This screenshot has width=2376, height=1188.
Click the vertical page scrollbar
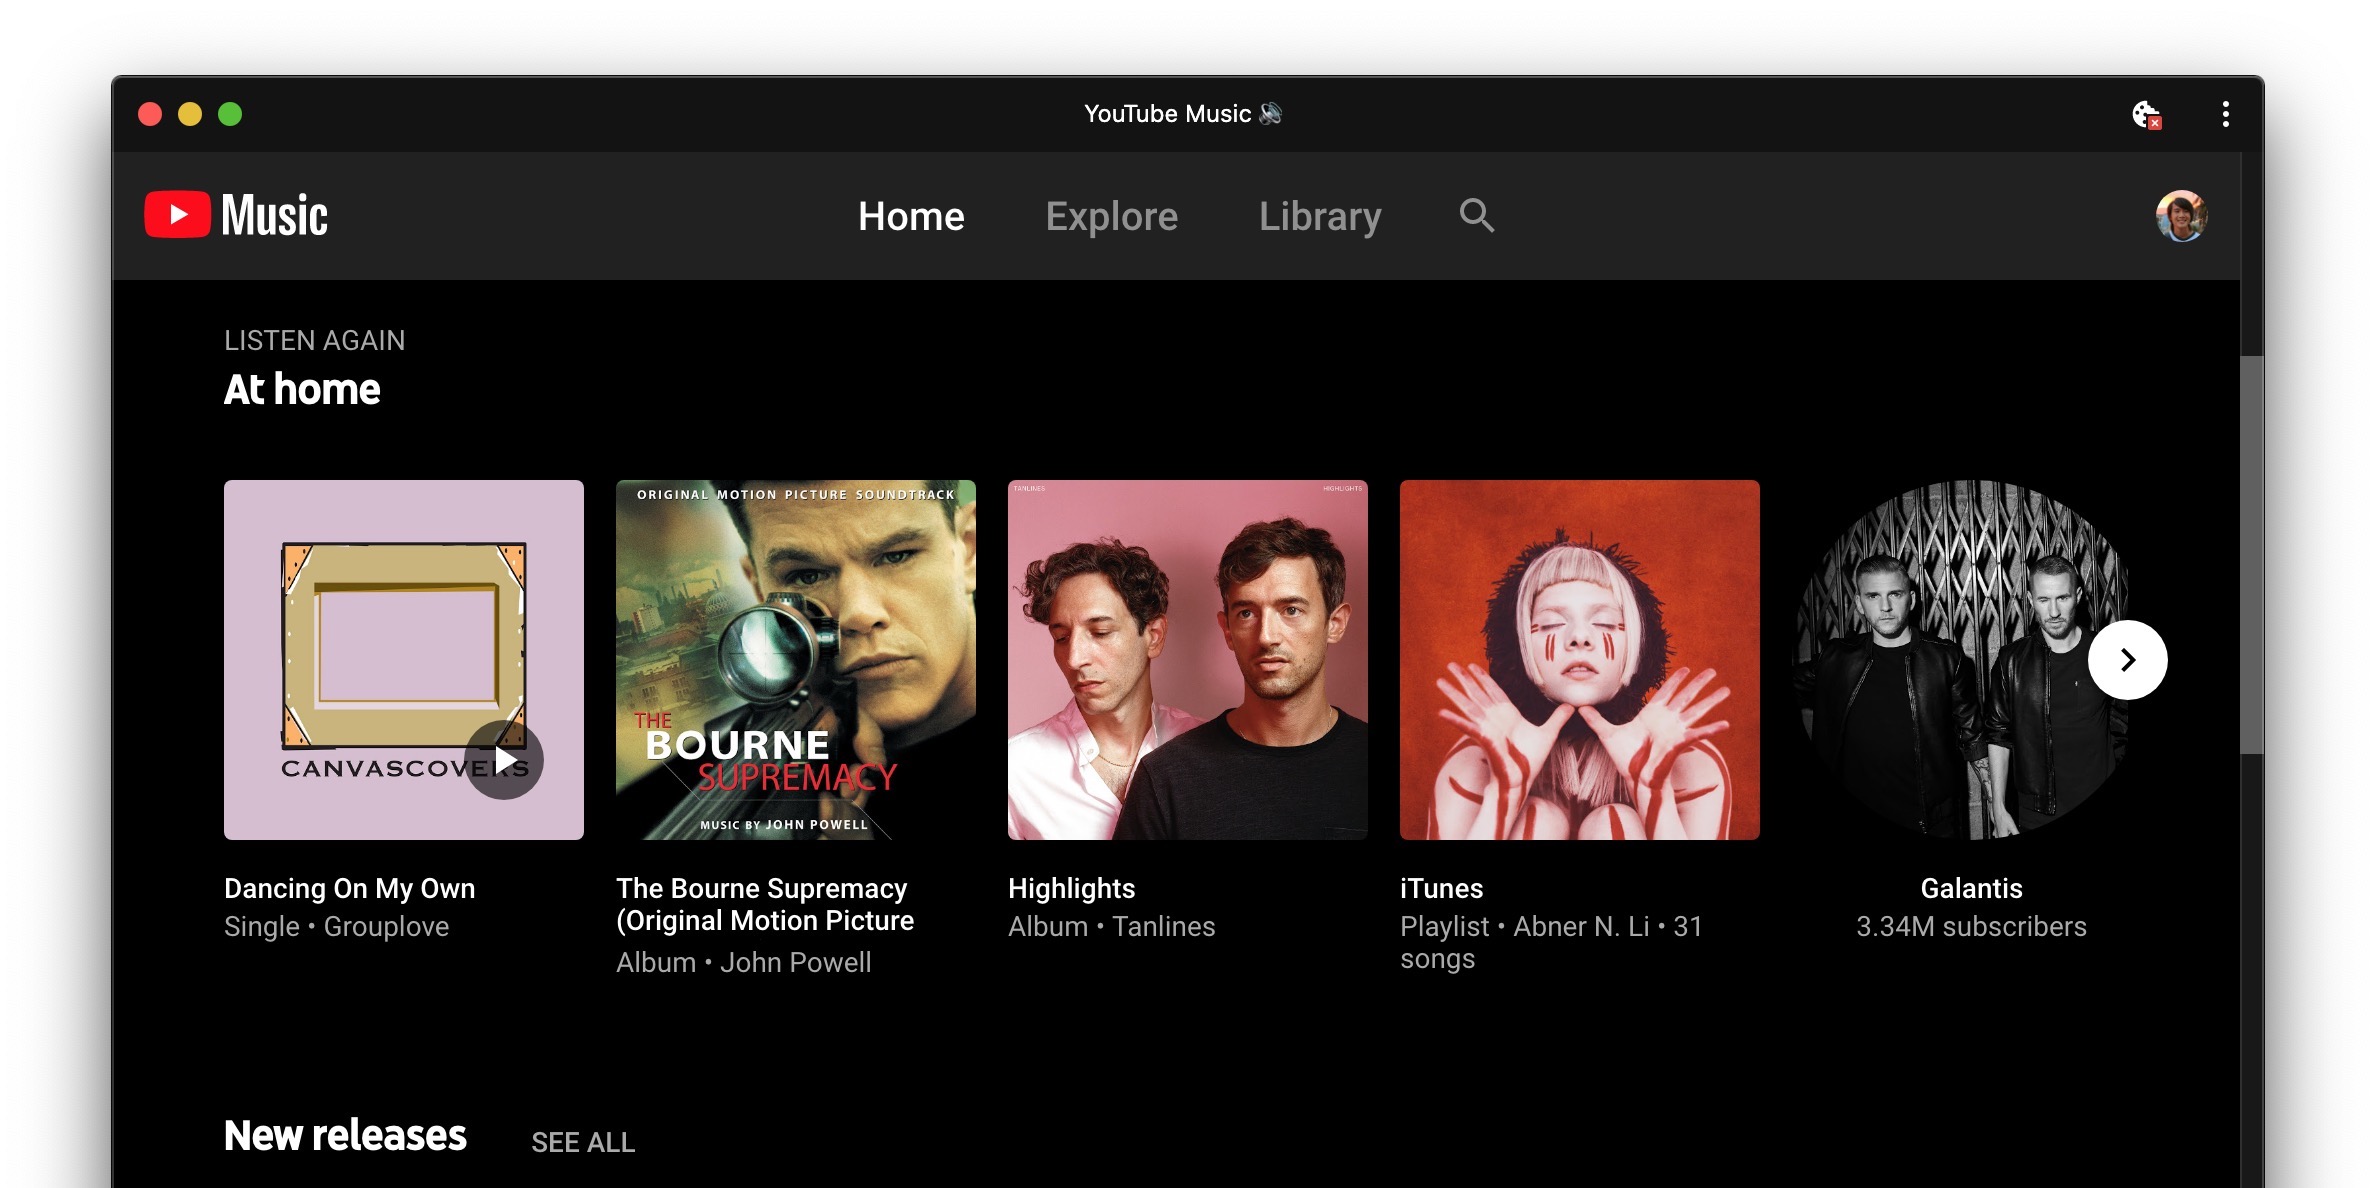pyautogui.click(x=2251, y=555)
